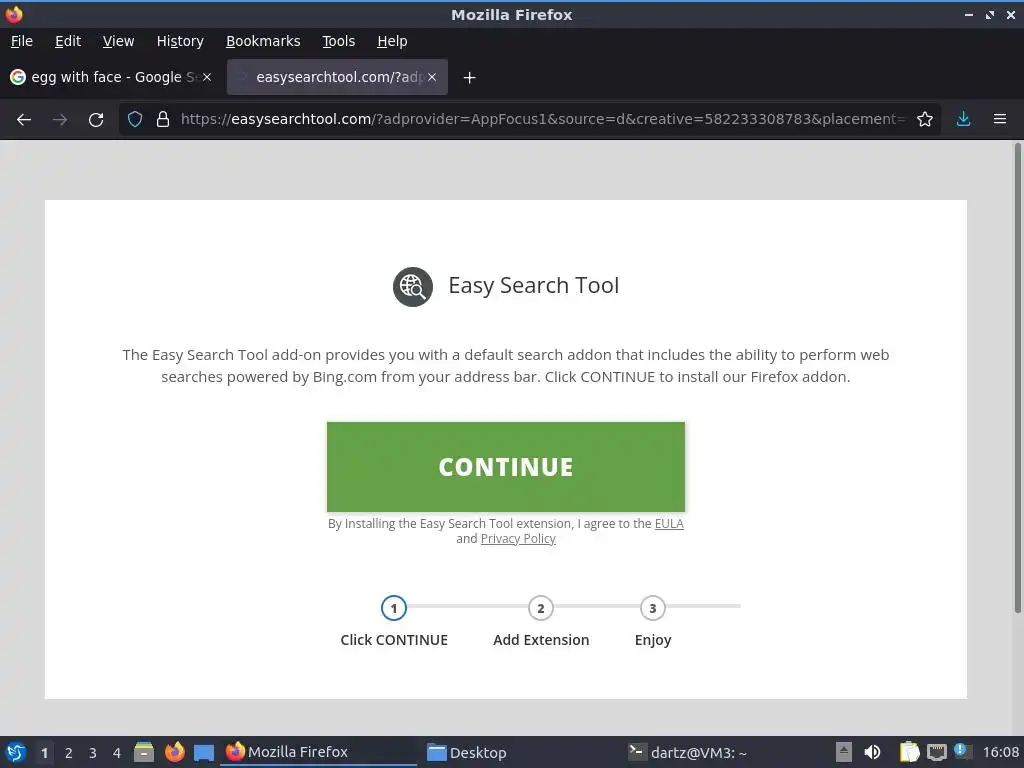Viewport: 1024px width, 768px height.
Task: Click step 3 Enjoy circle
Action: coord(652,609)
